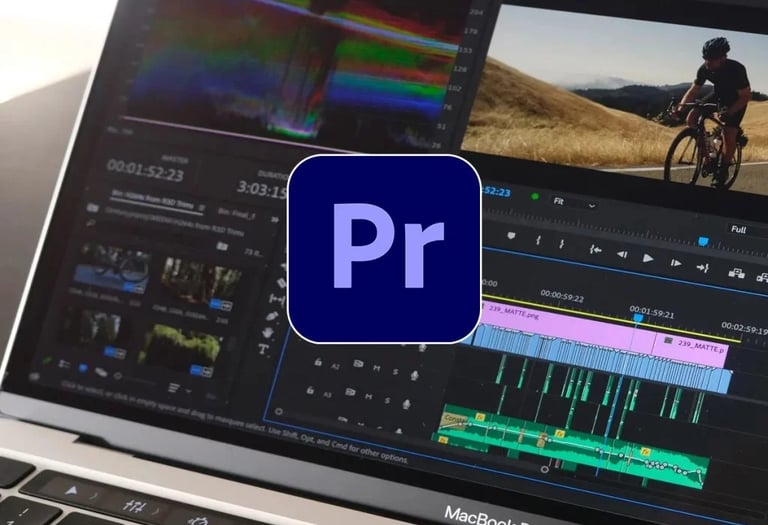This screenshot has width=768, height=525.
Task: Switch Project panel to list view
Action: pos(64,364)
